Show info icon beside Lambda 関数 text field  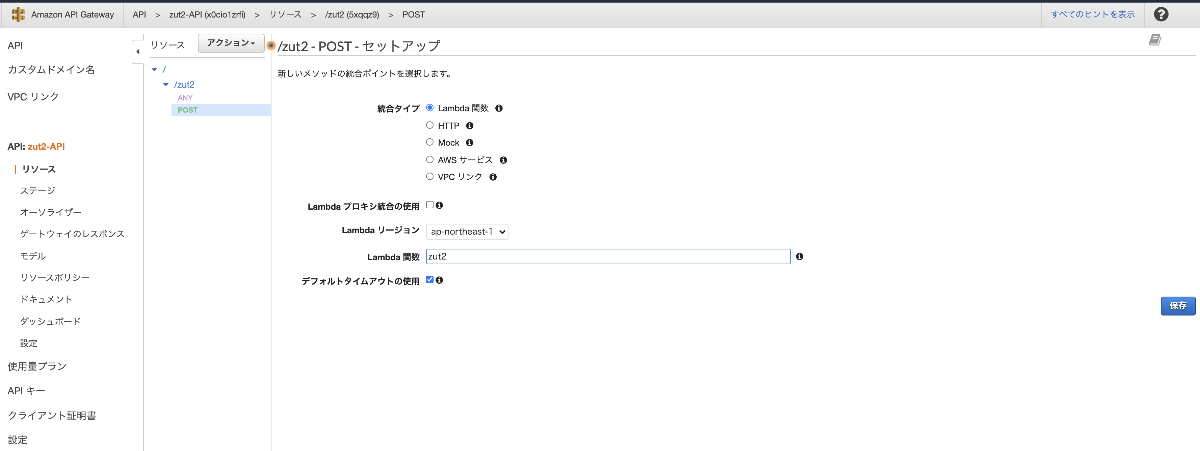(799, 257)
